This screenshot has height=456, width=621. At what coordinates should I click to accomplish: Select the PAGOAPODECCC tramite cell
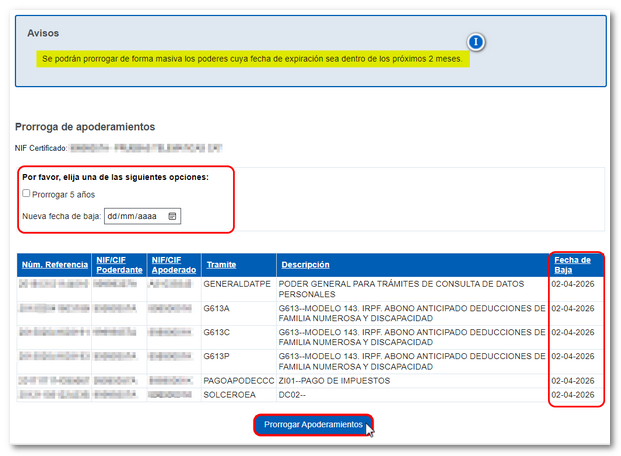[x=238, y=381]
